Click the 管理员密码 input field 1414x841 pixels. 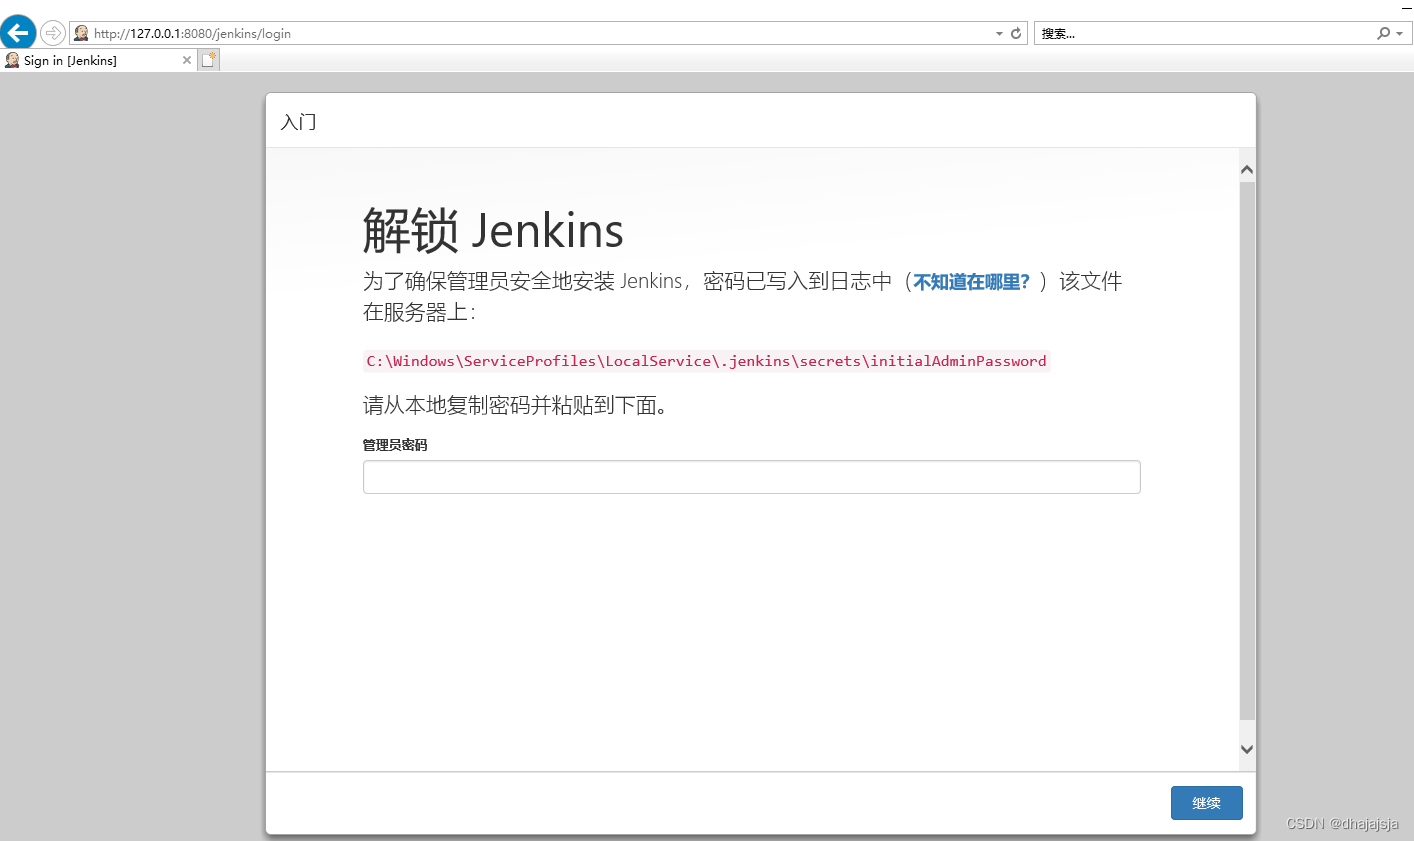coord(751,477)
